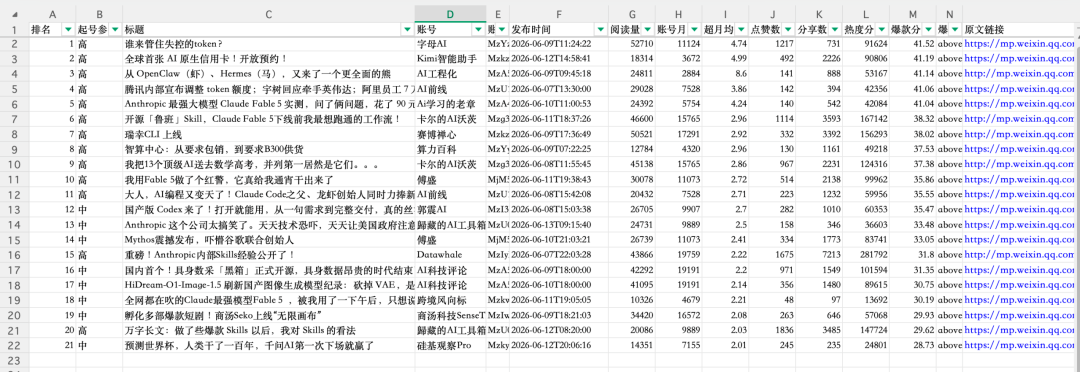Click the publish time '2026-06-09T11:24:22'

pyautogui.click(x=559, y=43)
